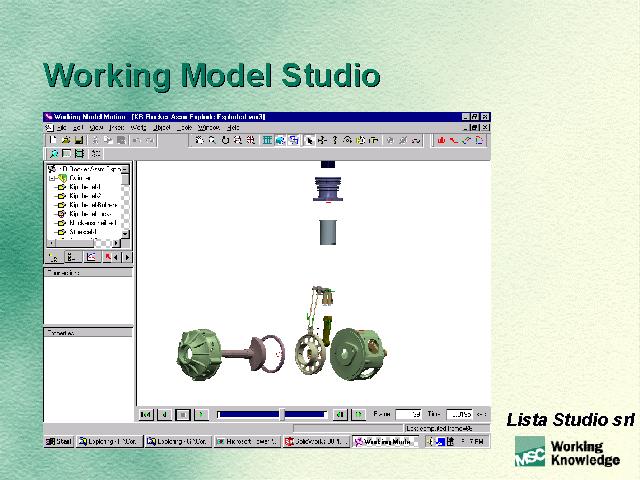Click the fast-forward to end playback button

pos(358,414)
